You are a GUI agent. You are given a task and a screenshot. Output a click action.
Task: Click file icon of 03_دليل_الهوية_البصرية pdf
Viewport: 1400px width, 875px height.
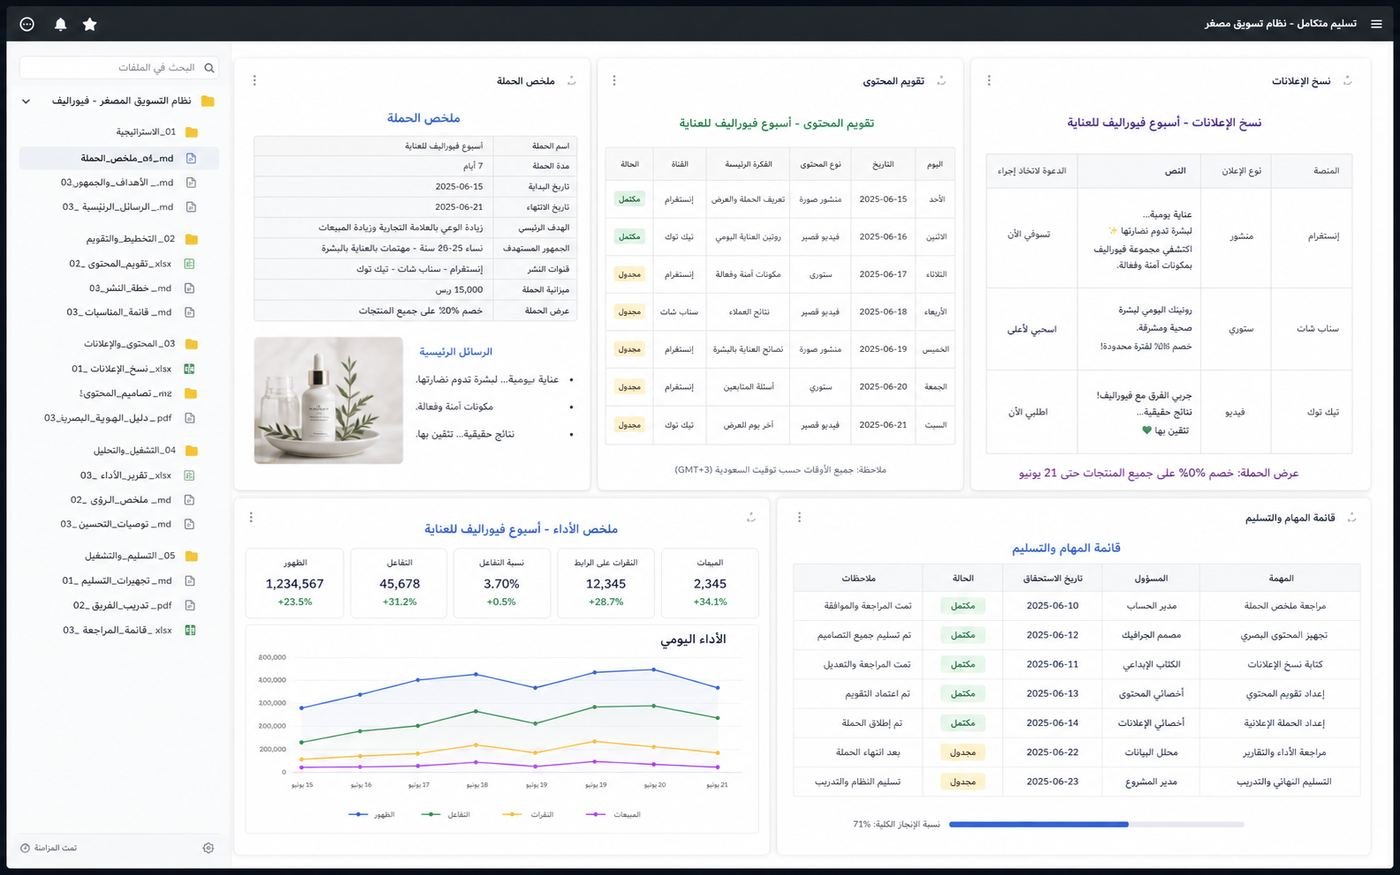point(190,418)
